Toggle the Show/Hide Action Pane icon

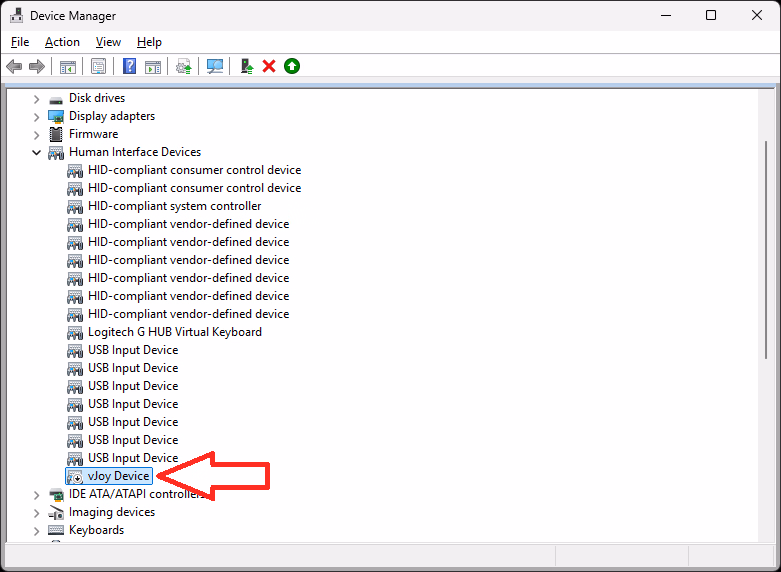pos(153,66)
